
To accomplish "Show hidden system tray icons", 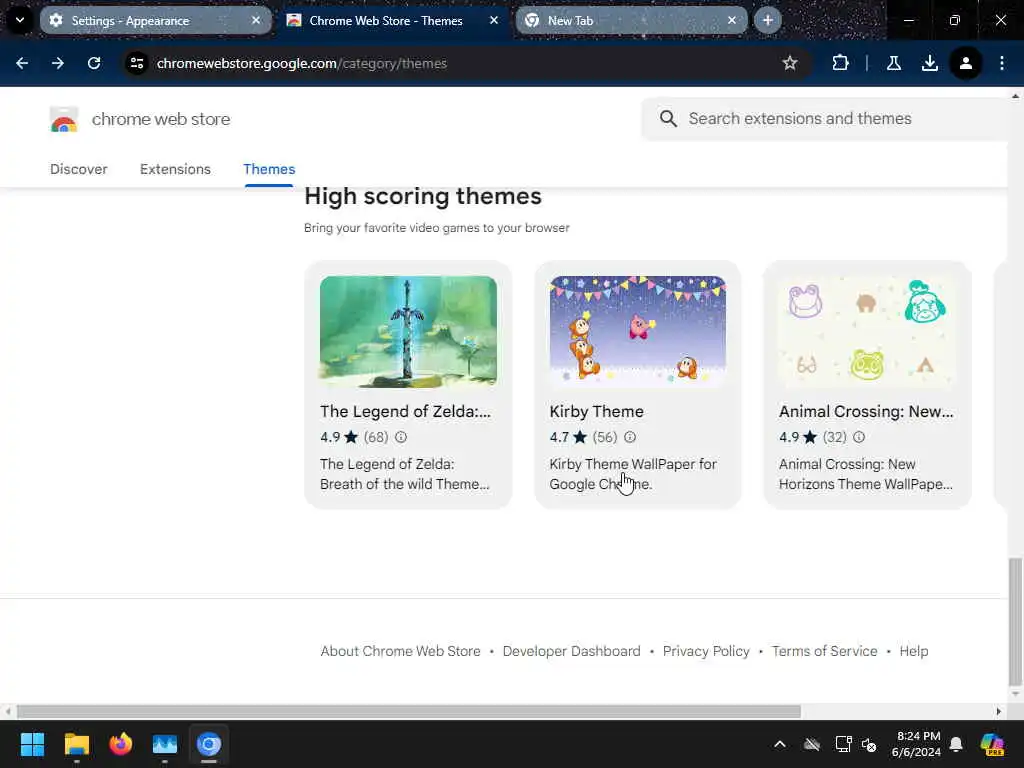I will tap(780, 744).
